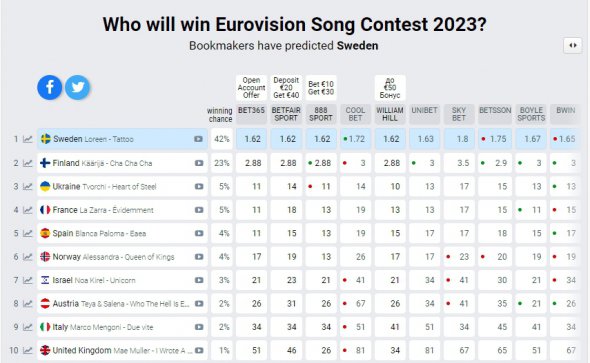Screen dimensions: 590x363
Task: Open the trend chart icon for Sweden
Action: [27, 139]
